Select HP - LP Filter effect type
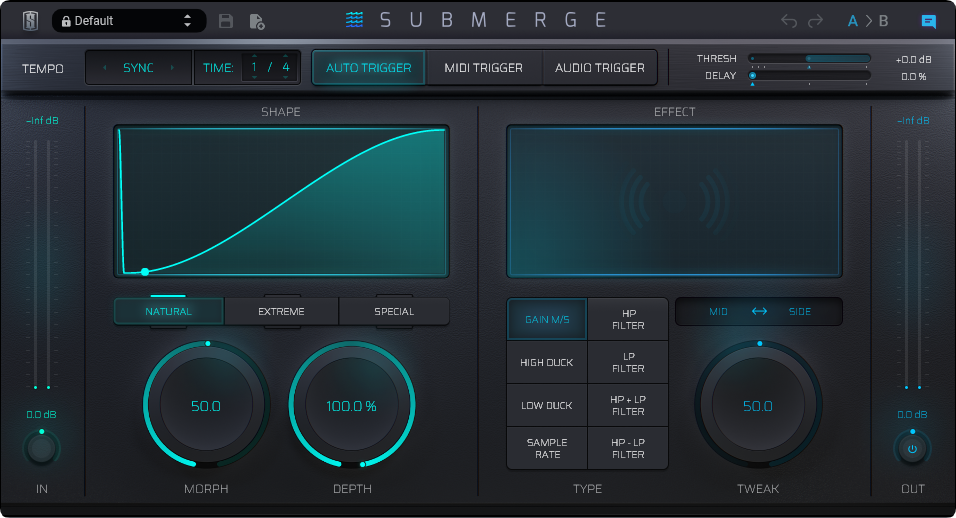 (x=628, y=449)
